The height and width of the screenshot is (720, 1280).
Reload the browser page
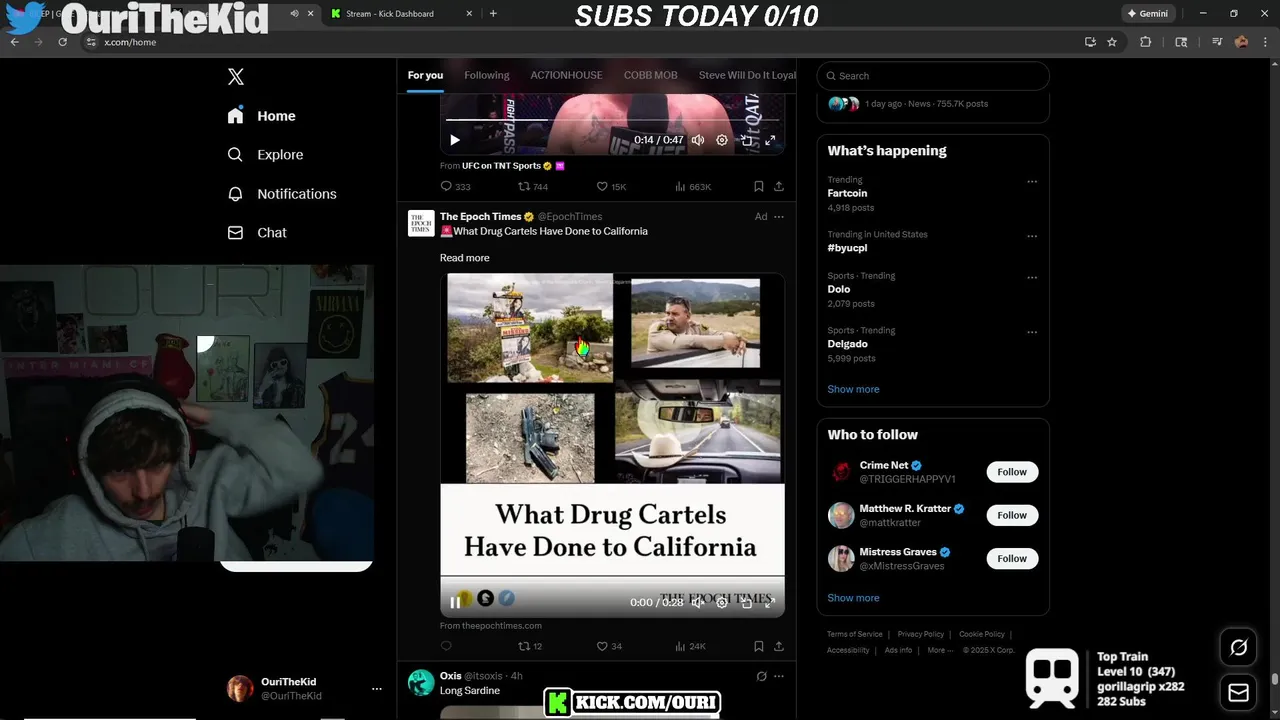point(62,42)
